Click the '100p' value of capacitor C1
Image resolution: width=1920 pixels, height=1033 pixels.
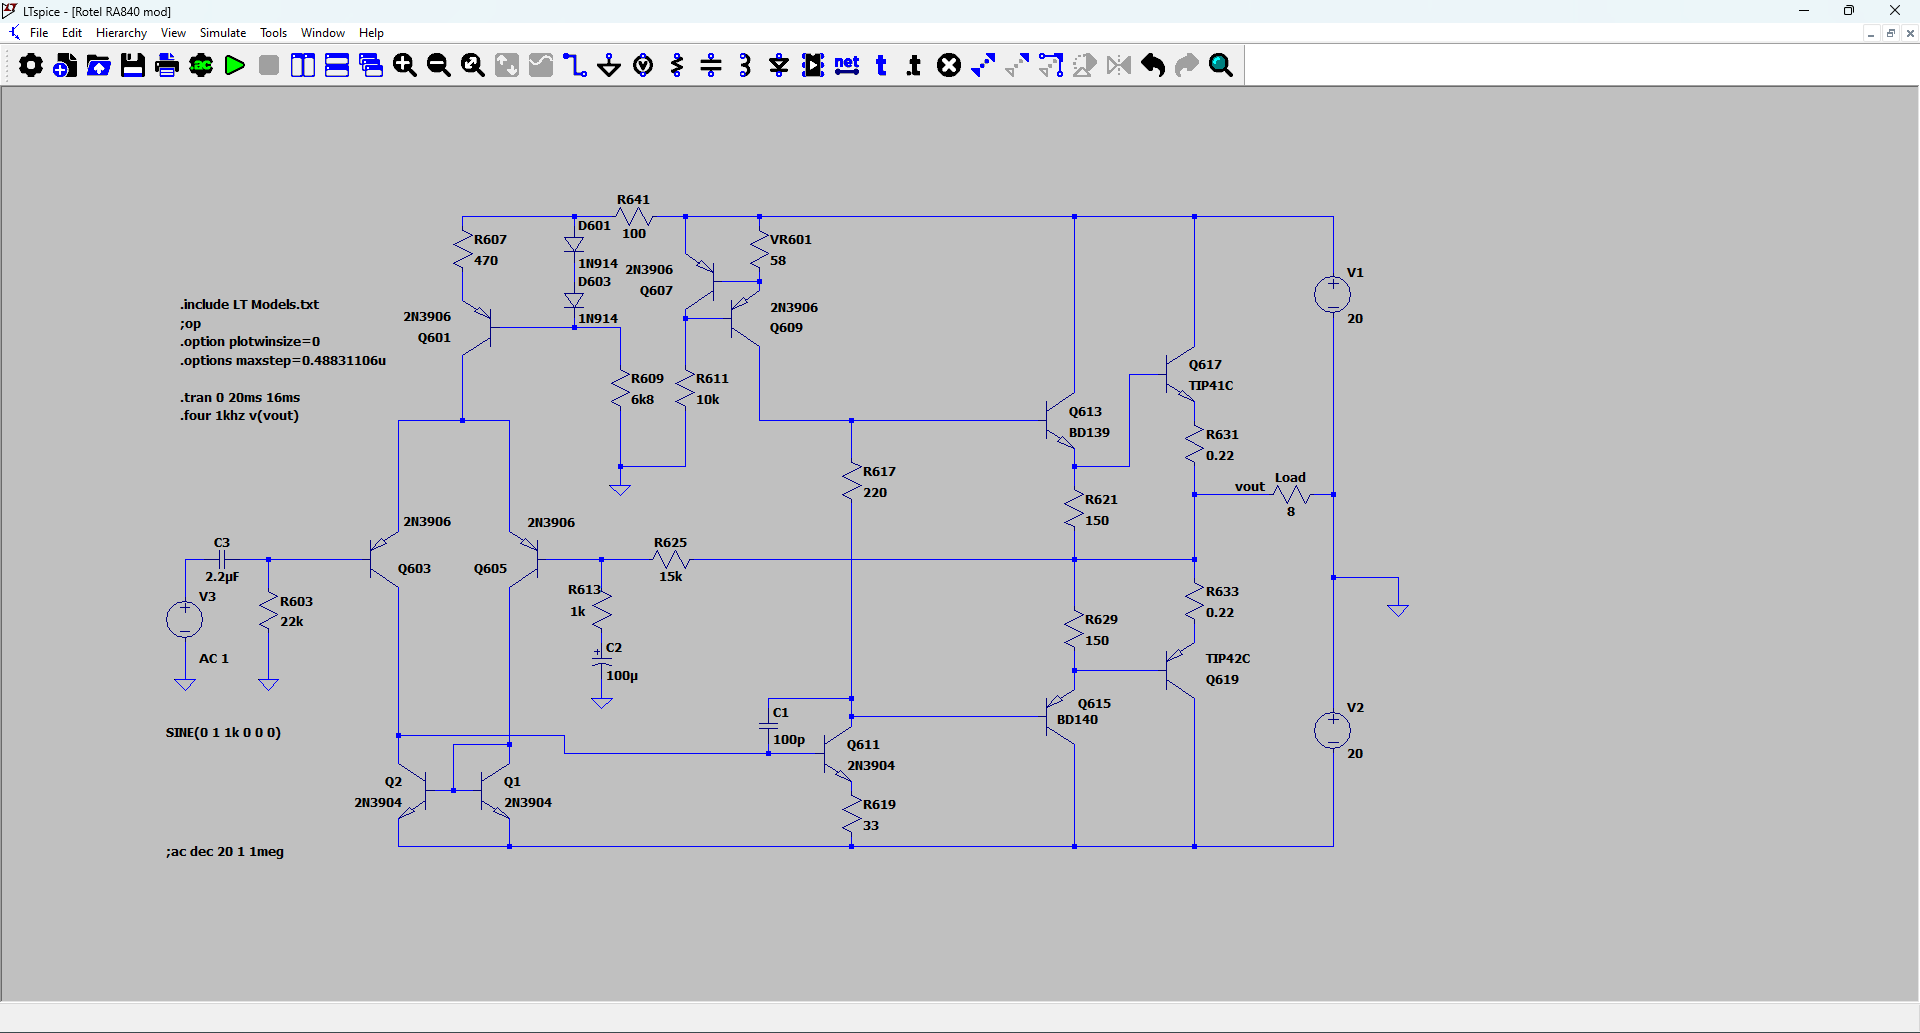[789, 740]
